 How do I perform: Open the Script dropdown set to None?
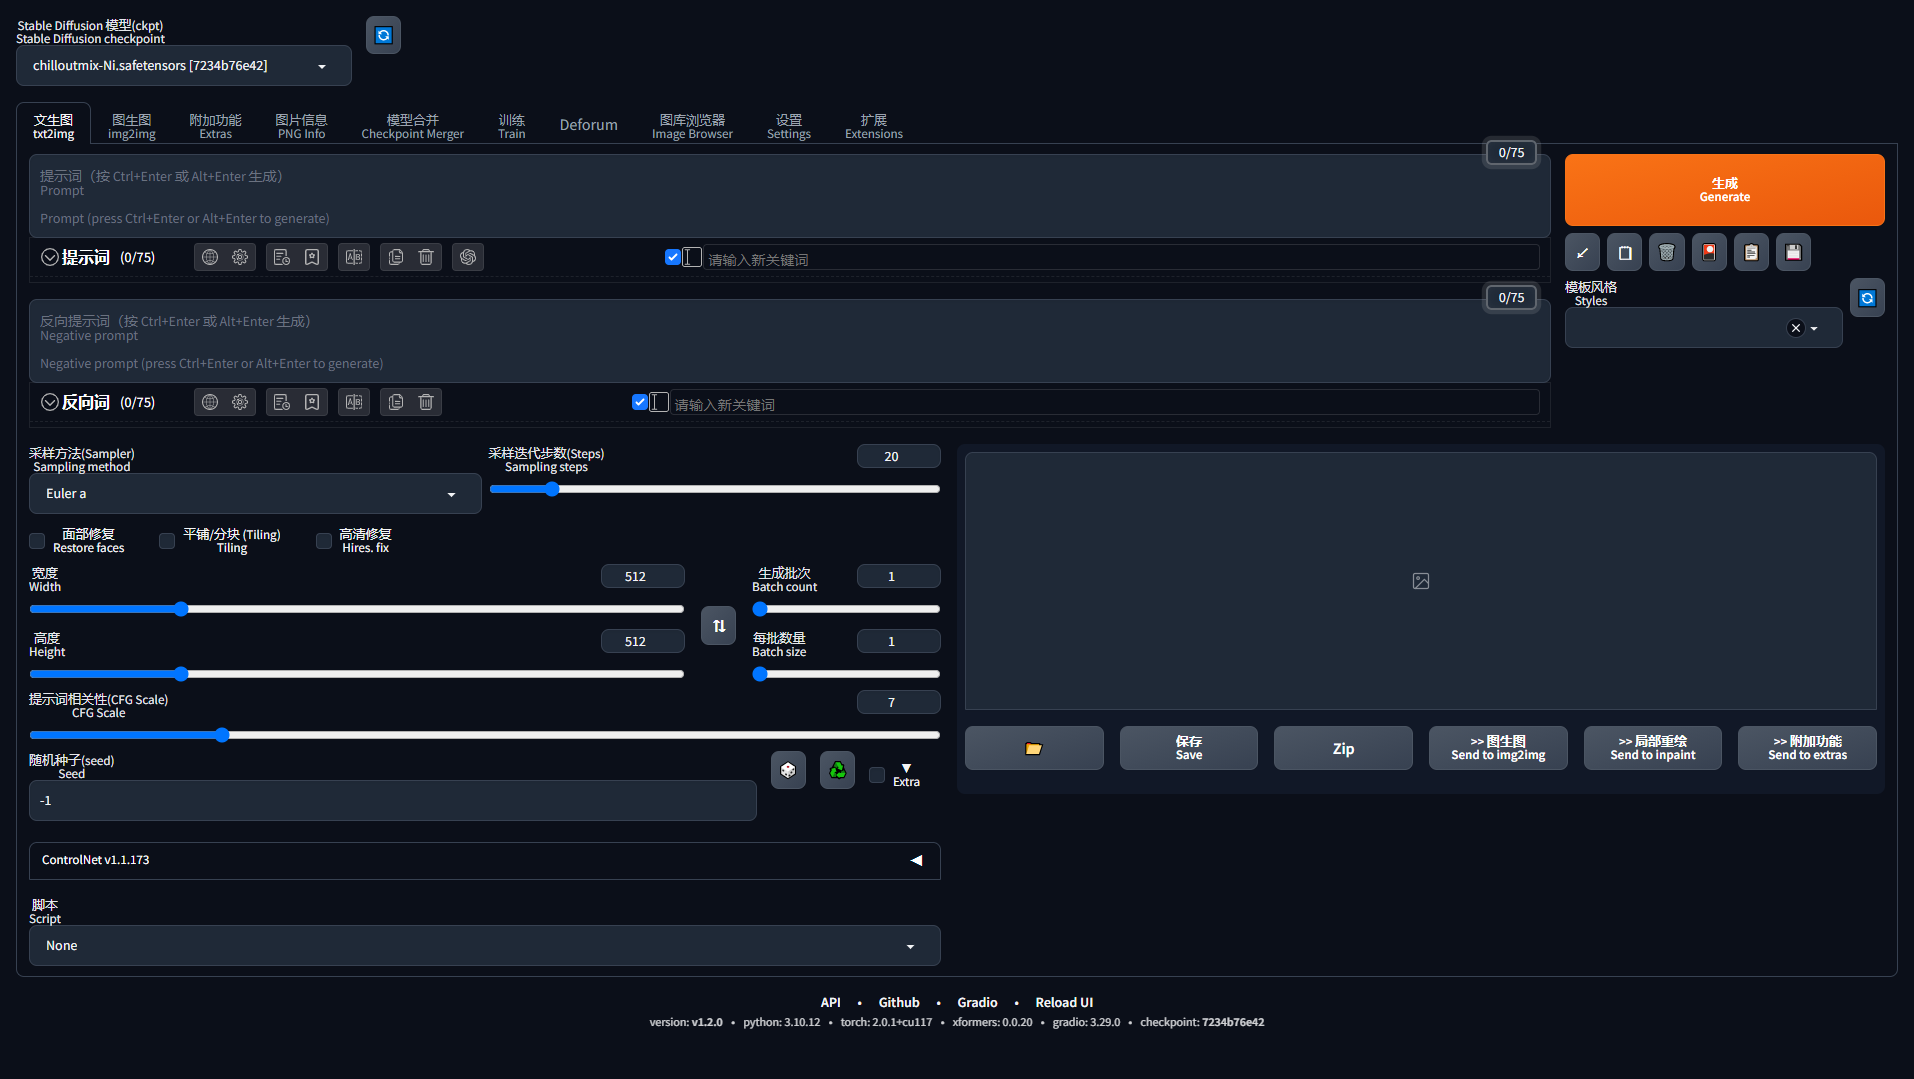[484, 945]
